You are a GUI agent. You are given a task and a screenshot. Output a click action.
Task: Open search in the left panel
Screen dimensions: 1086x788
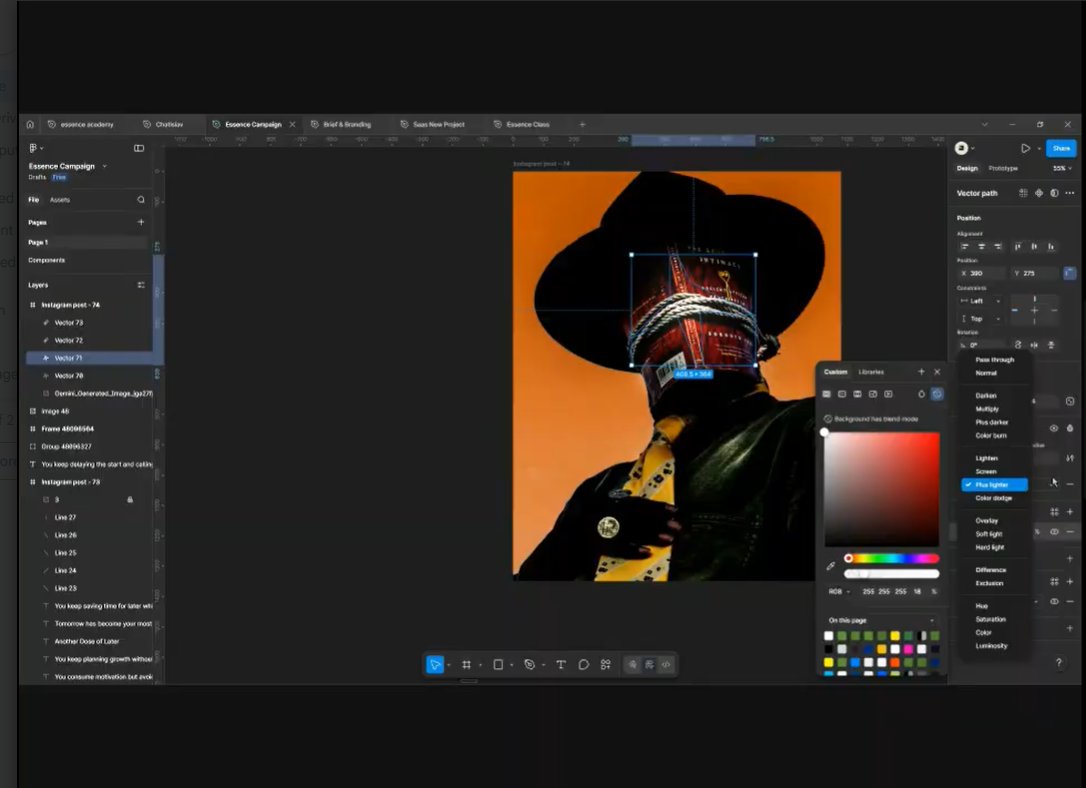point(141,199)
